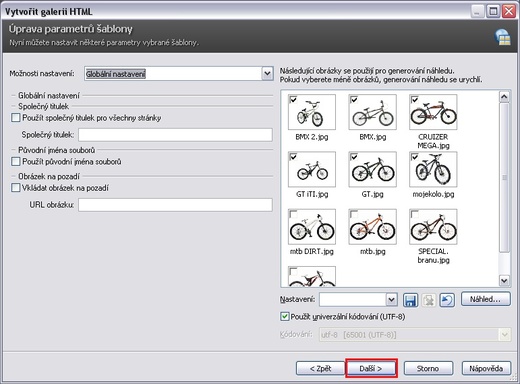Check the mtb.jpg thumbnail checkbox

(x=354, y=214)
